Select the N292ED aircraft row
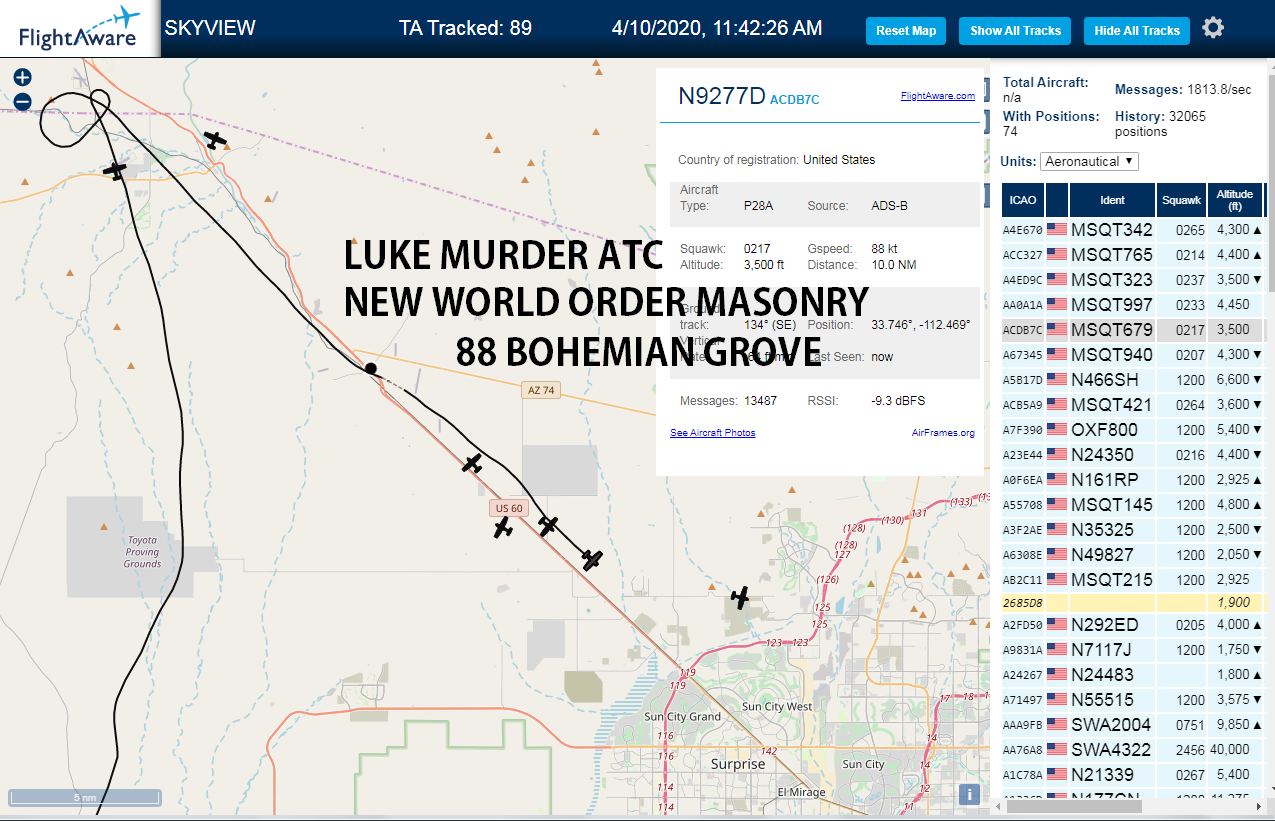 pyautogui.click(x=1133, y=625)
